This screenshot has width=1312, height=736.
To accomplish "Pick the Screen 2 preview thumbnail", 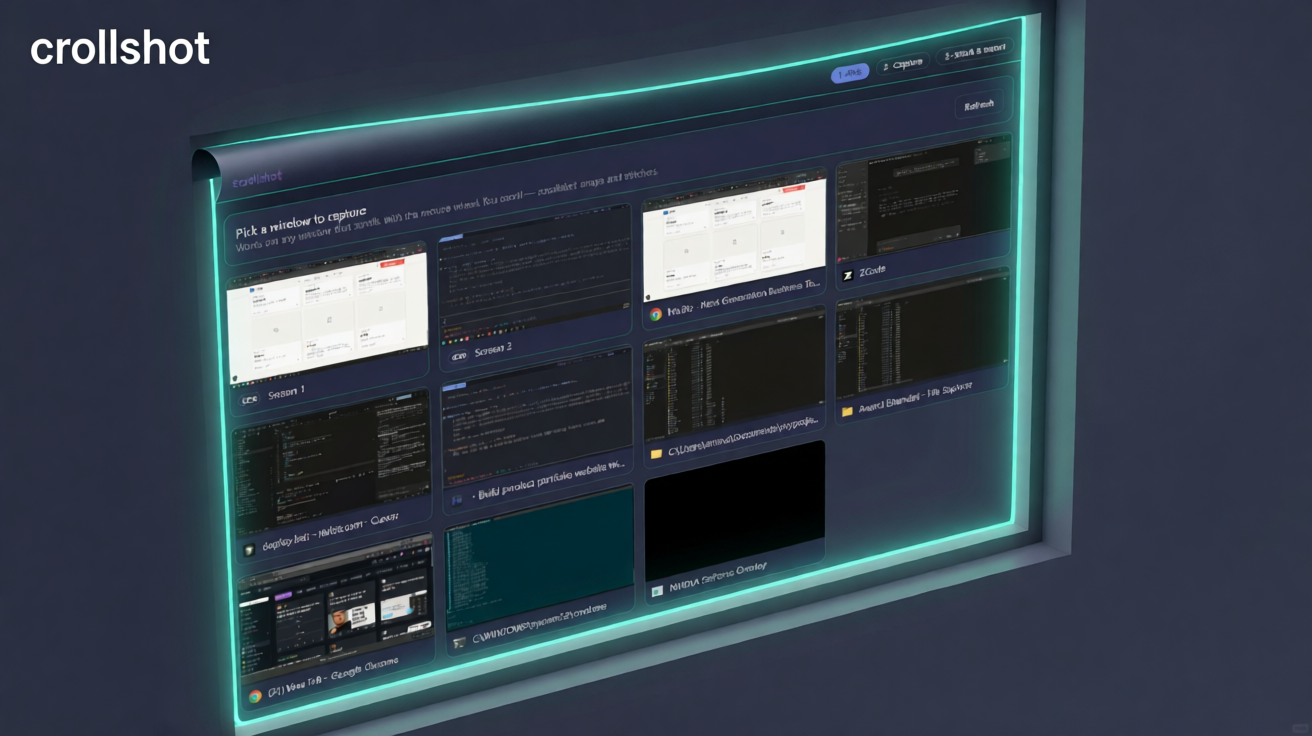I will pos(535,275).
